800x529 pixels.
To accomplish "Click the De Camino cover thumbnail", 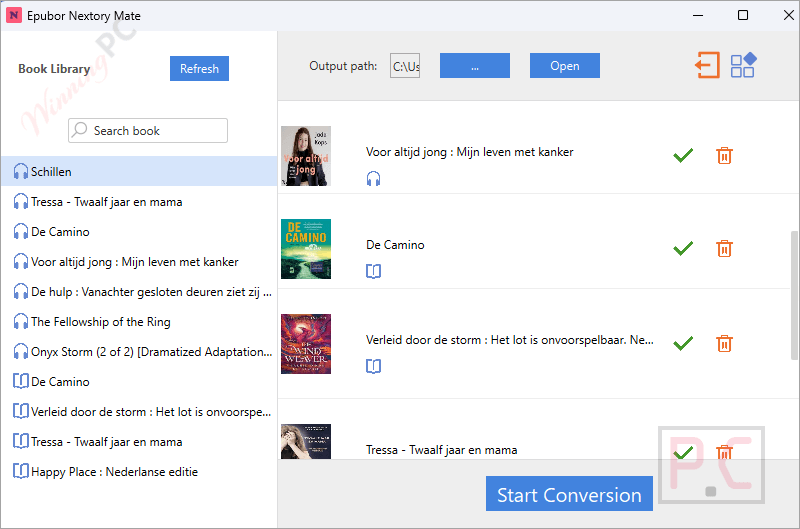I will [306, 249].
